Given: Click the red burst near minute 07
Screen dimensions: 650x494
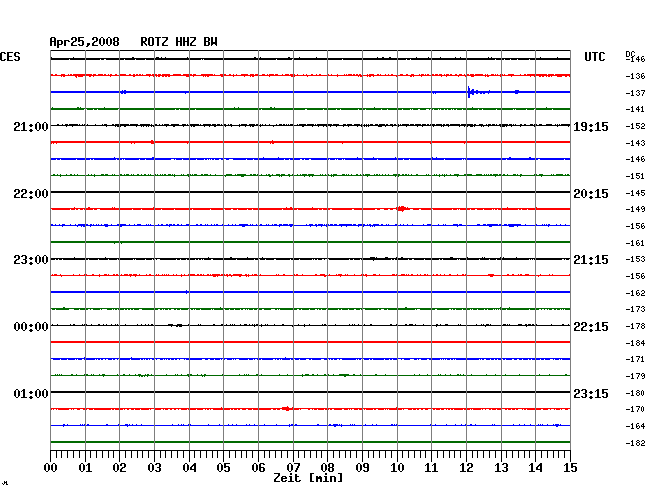Looking at the screenshot, I should [287, 409].
